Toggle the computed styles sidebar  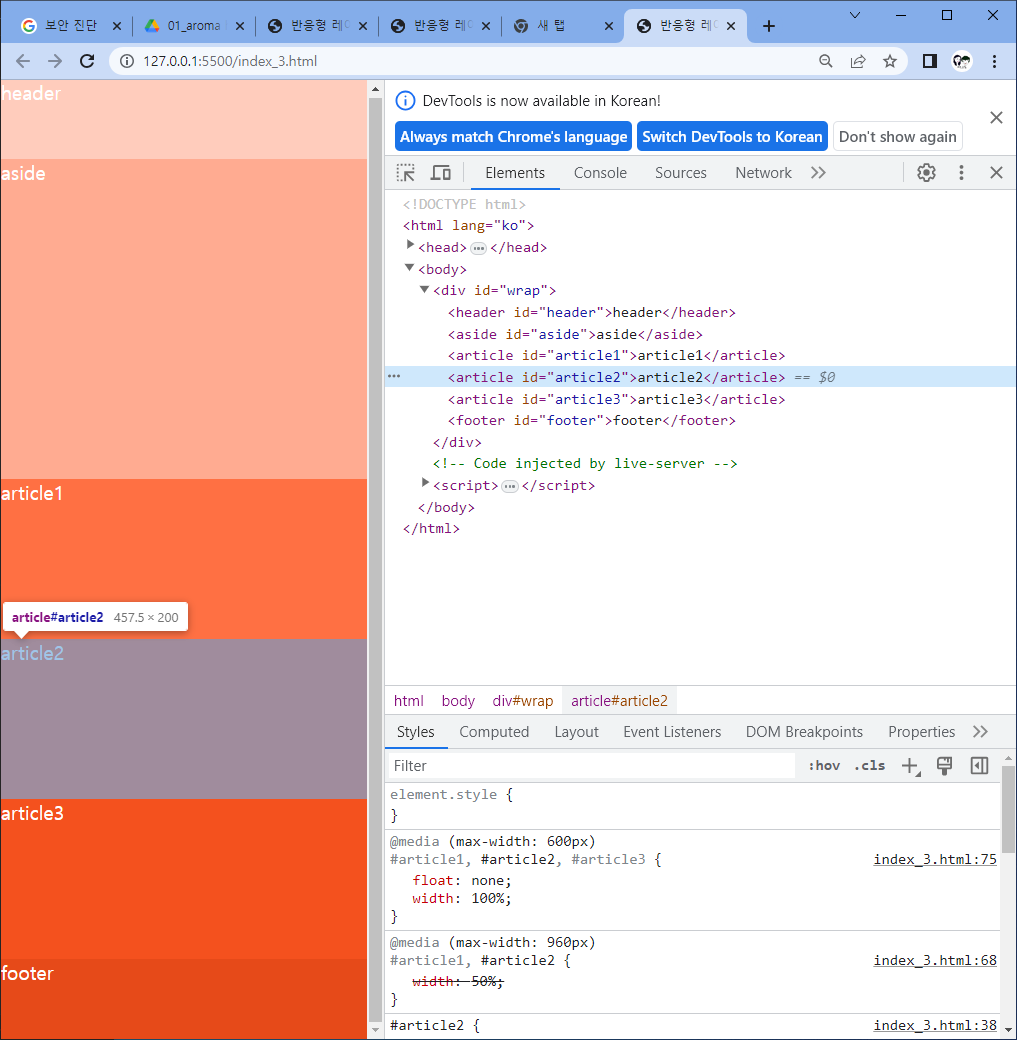tap(979, 765)
